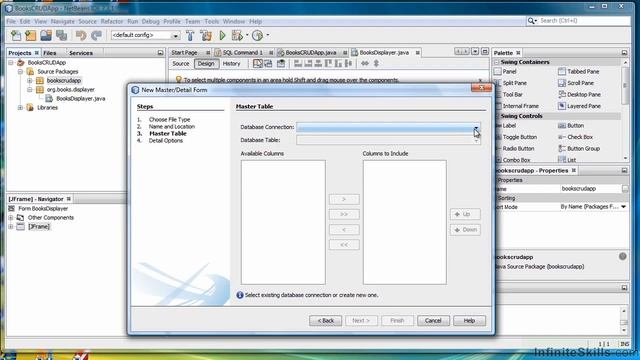Click the Open Project toolbar icon
The image size is (640, 360).
(x=46, y=36)
